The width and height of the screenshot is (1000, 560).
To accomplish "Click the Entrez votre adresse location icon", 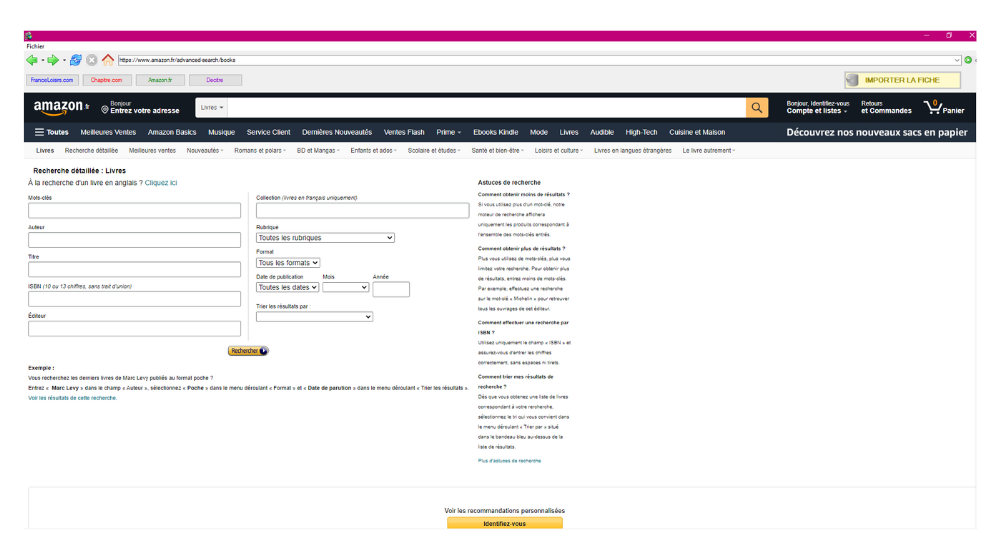I will [105, 110].
